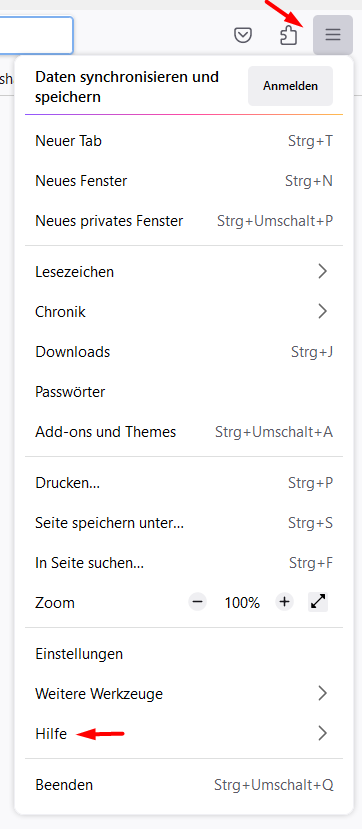Click into the address bar field

coord(36,35)
